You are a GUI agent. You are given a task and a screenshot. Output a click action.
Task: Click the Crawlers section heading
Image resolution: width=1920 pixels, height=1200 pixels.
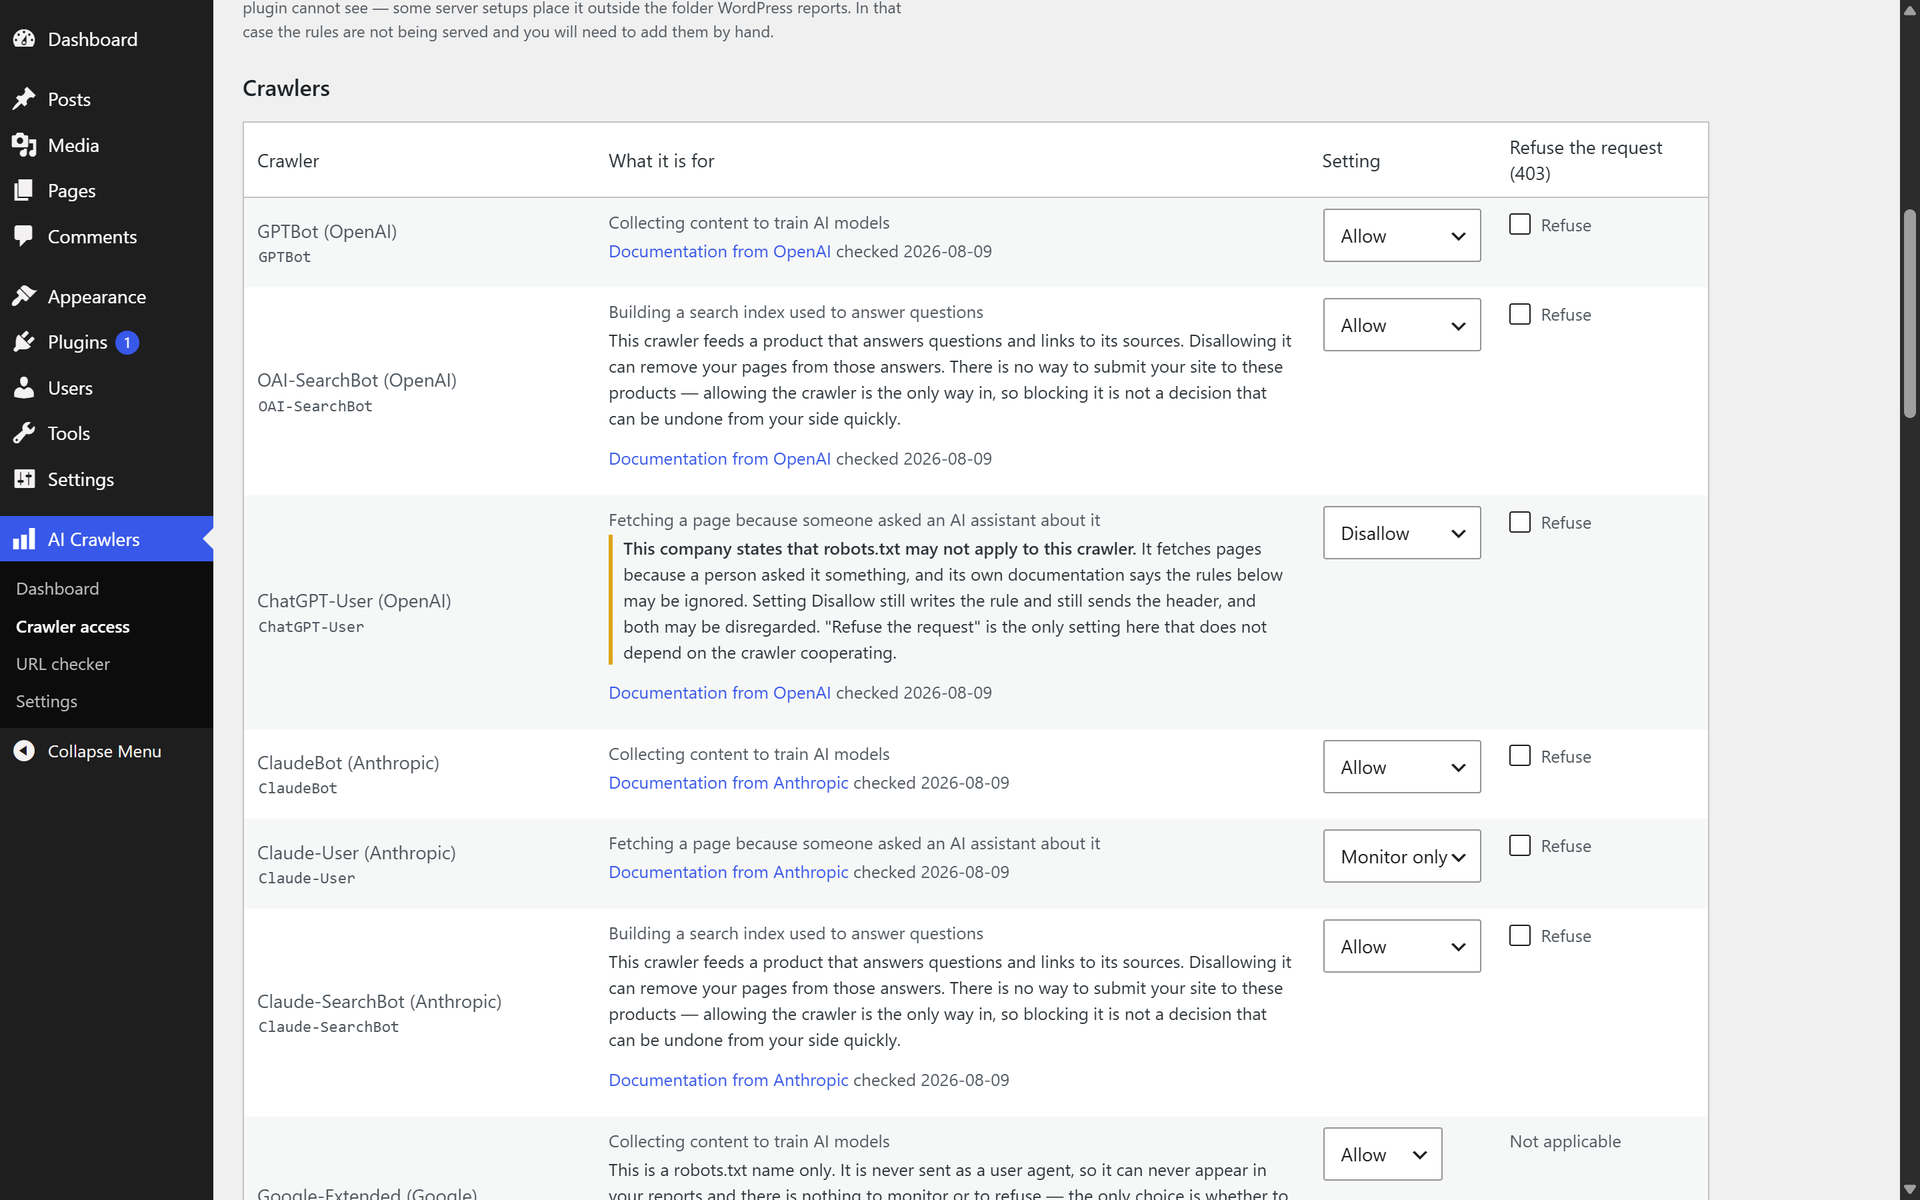click(x=286, y=88)
